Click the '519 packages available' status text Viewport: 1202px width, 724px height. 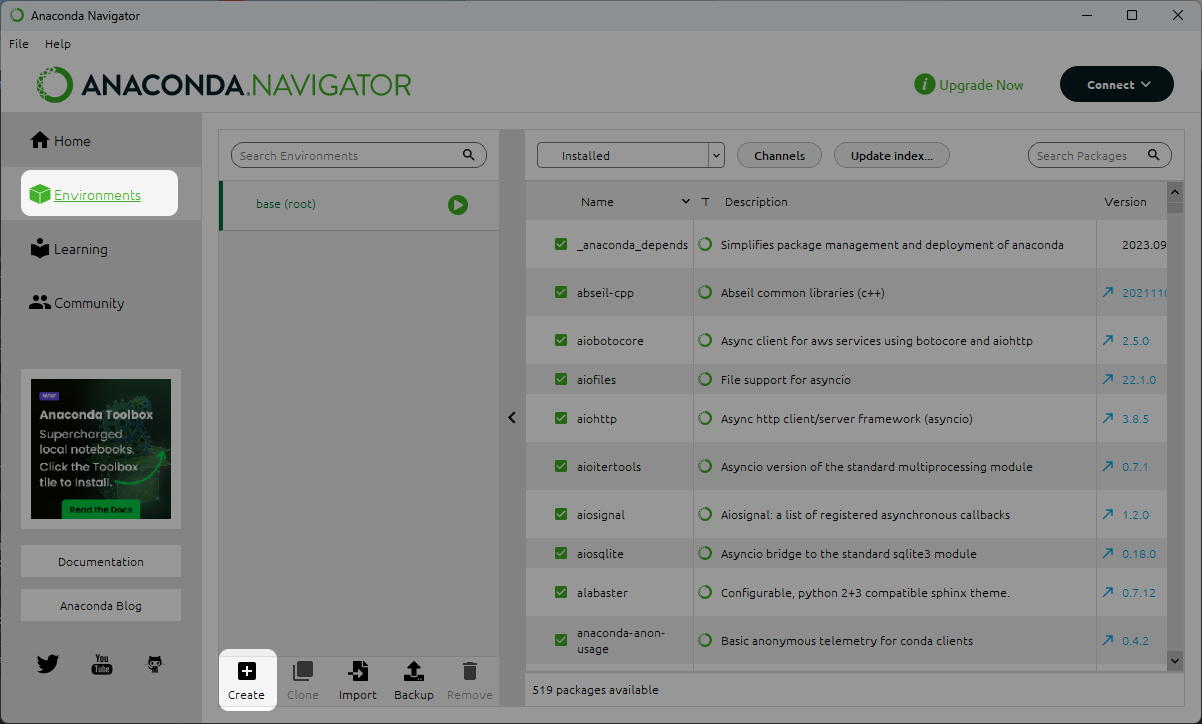coord(596,690)
